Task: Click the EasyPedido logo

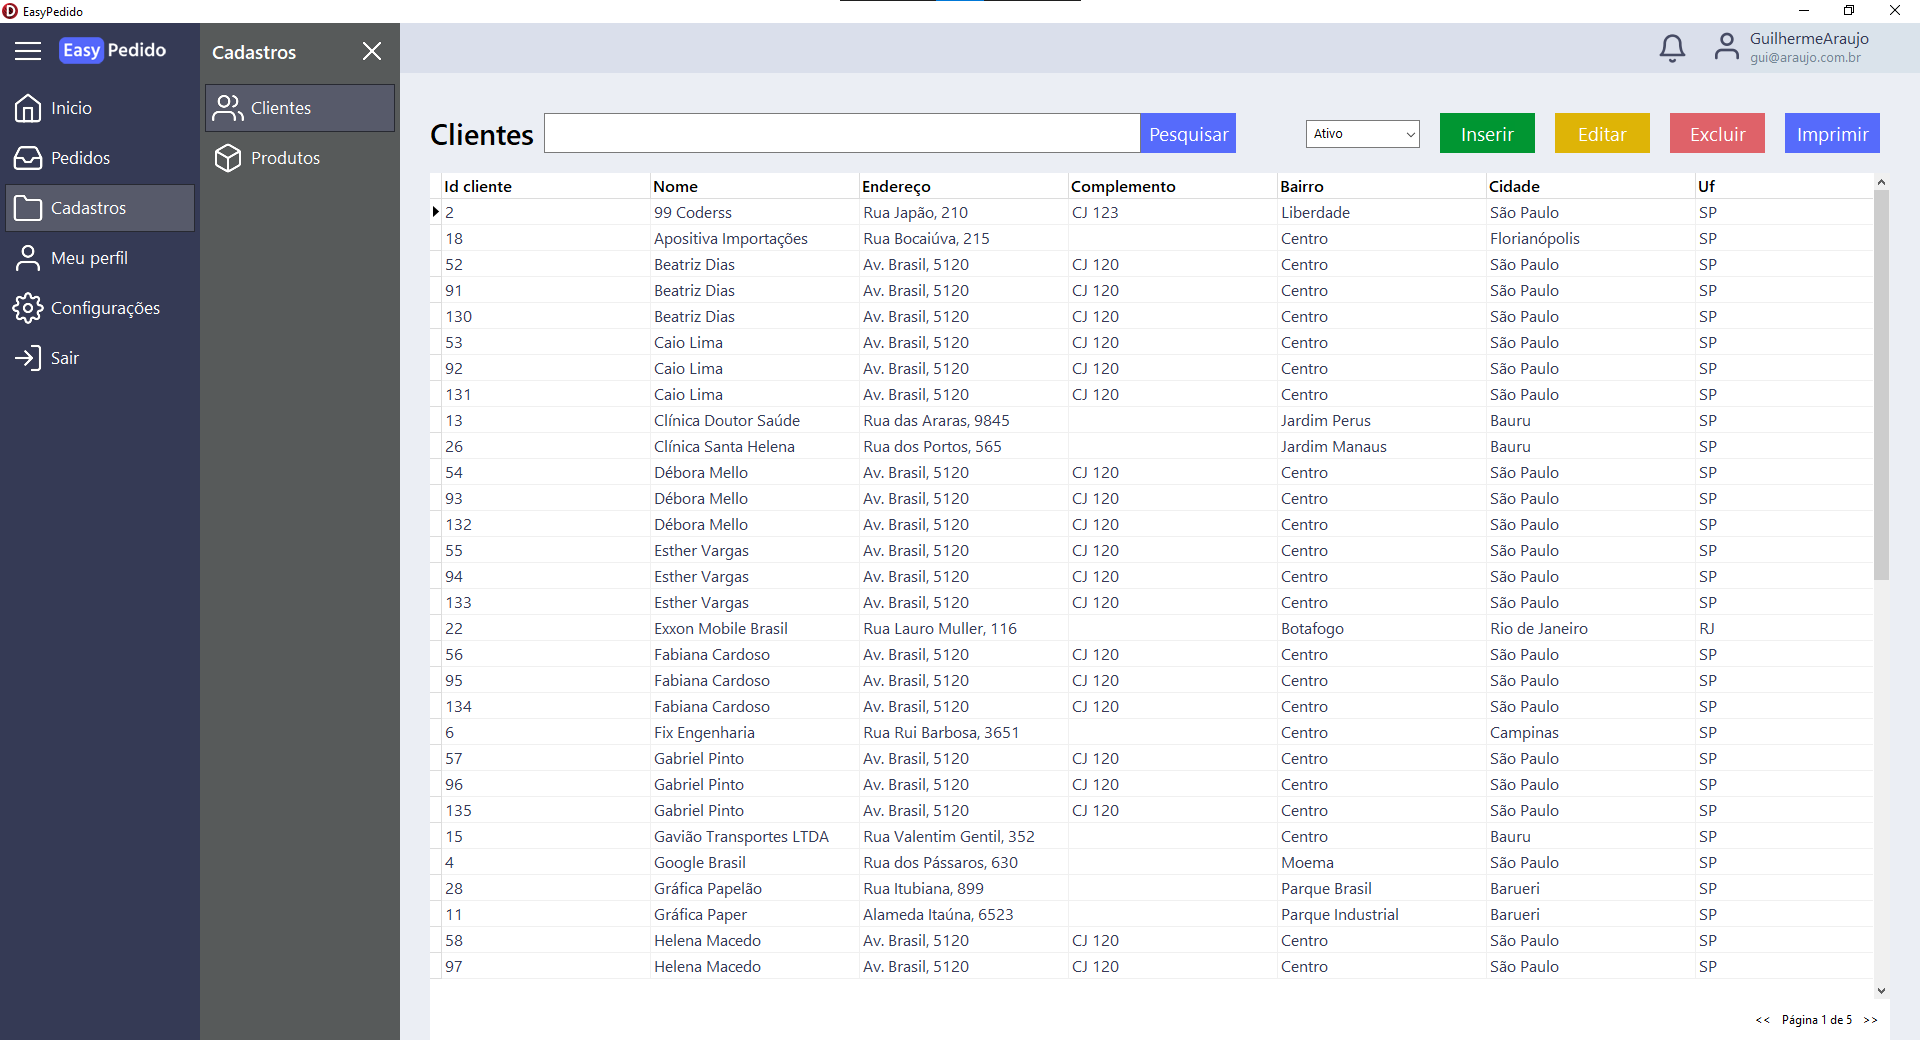Action: click(x=113, y=50)
